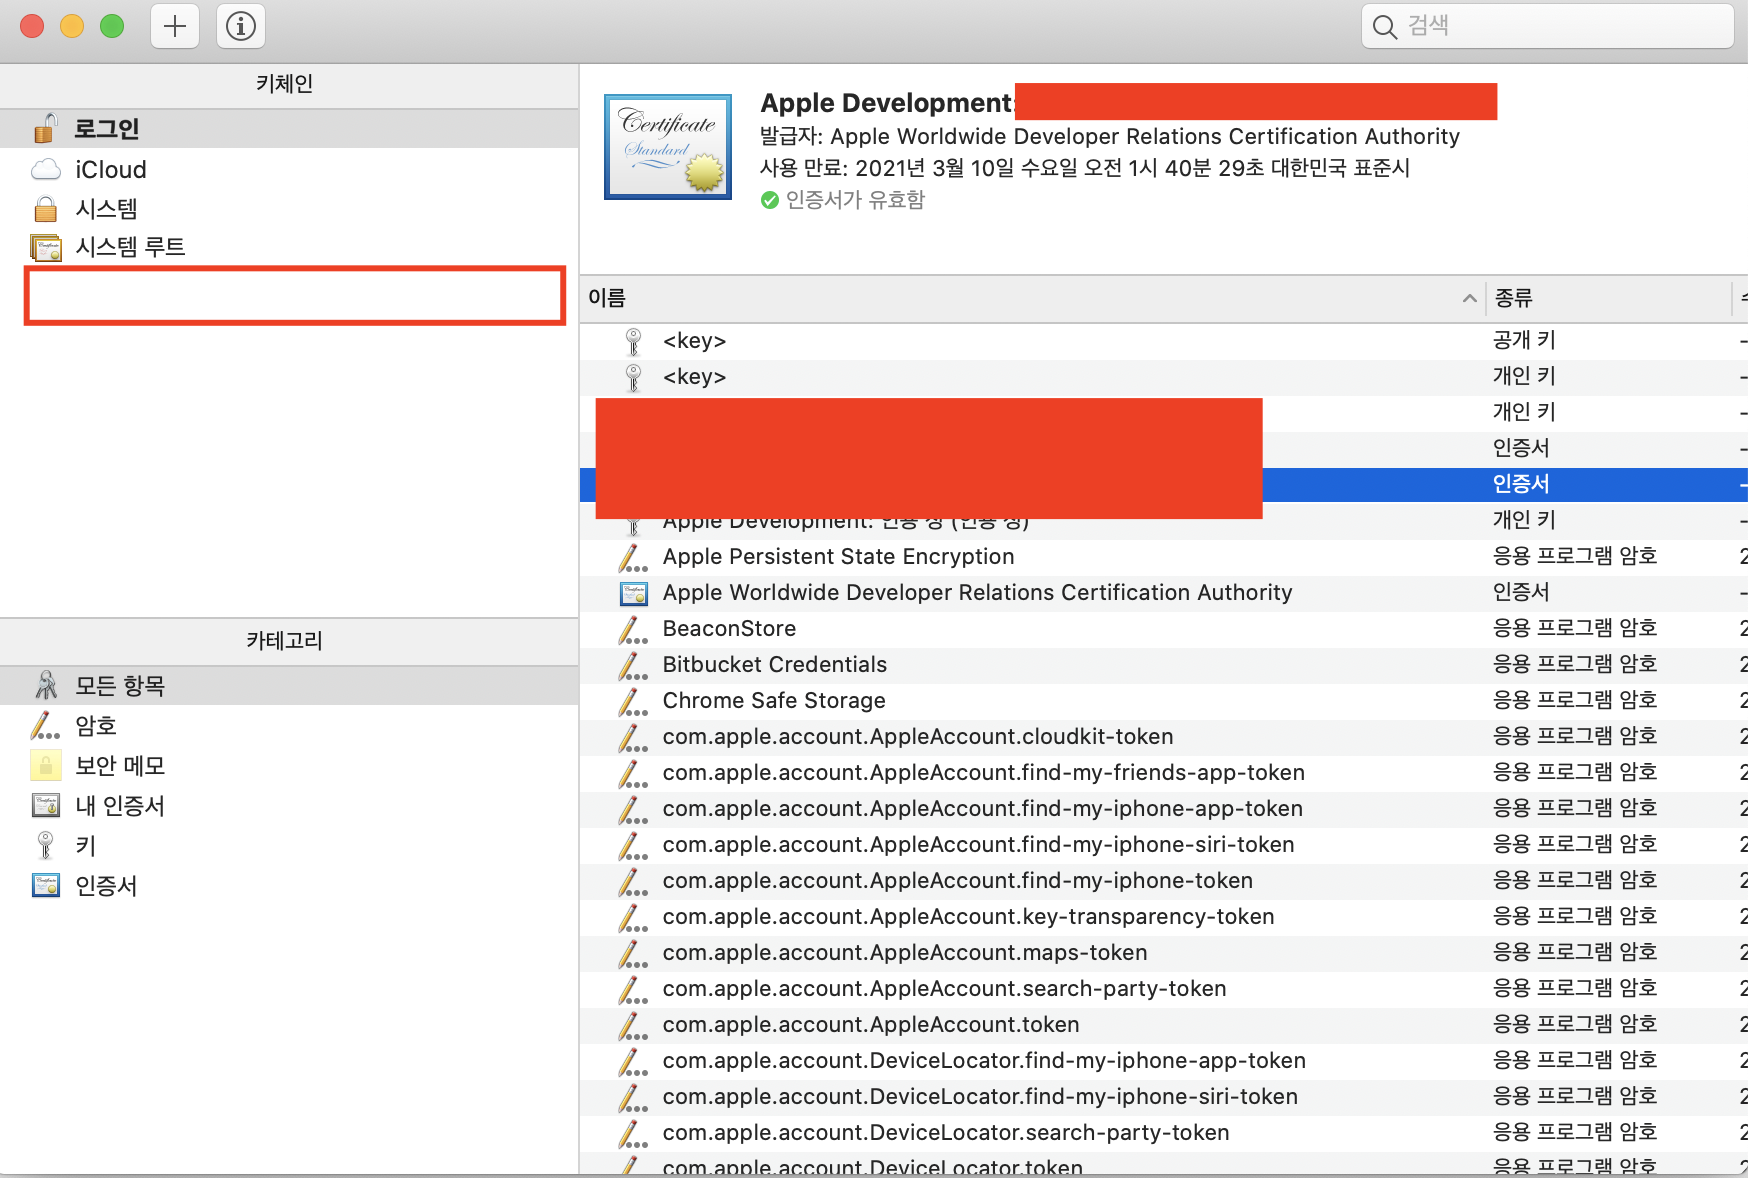Click the locked padlock icon beside 시스템
The image size is (1748, 1178).
[x=45, y=208]
